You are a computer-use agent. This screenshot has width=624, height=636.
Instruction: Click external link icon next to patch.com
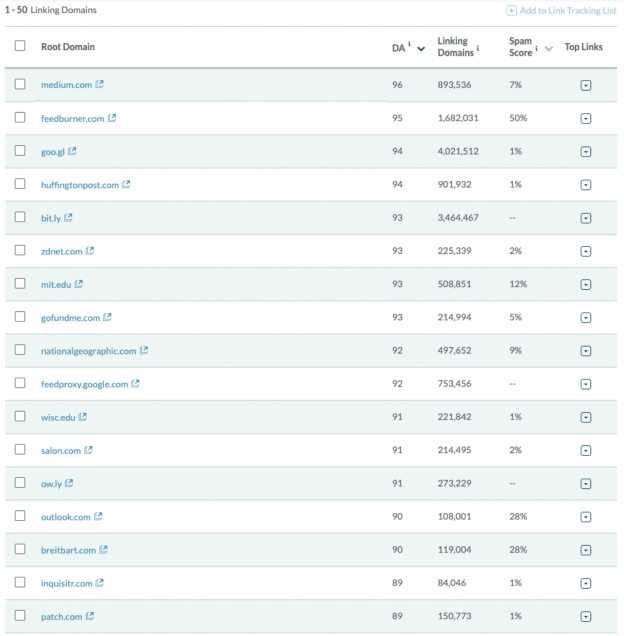[90, 616]
